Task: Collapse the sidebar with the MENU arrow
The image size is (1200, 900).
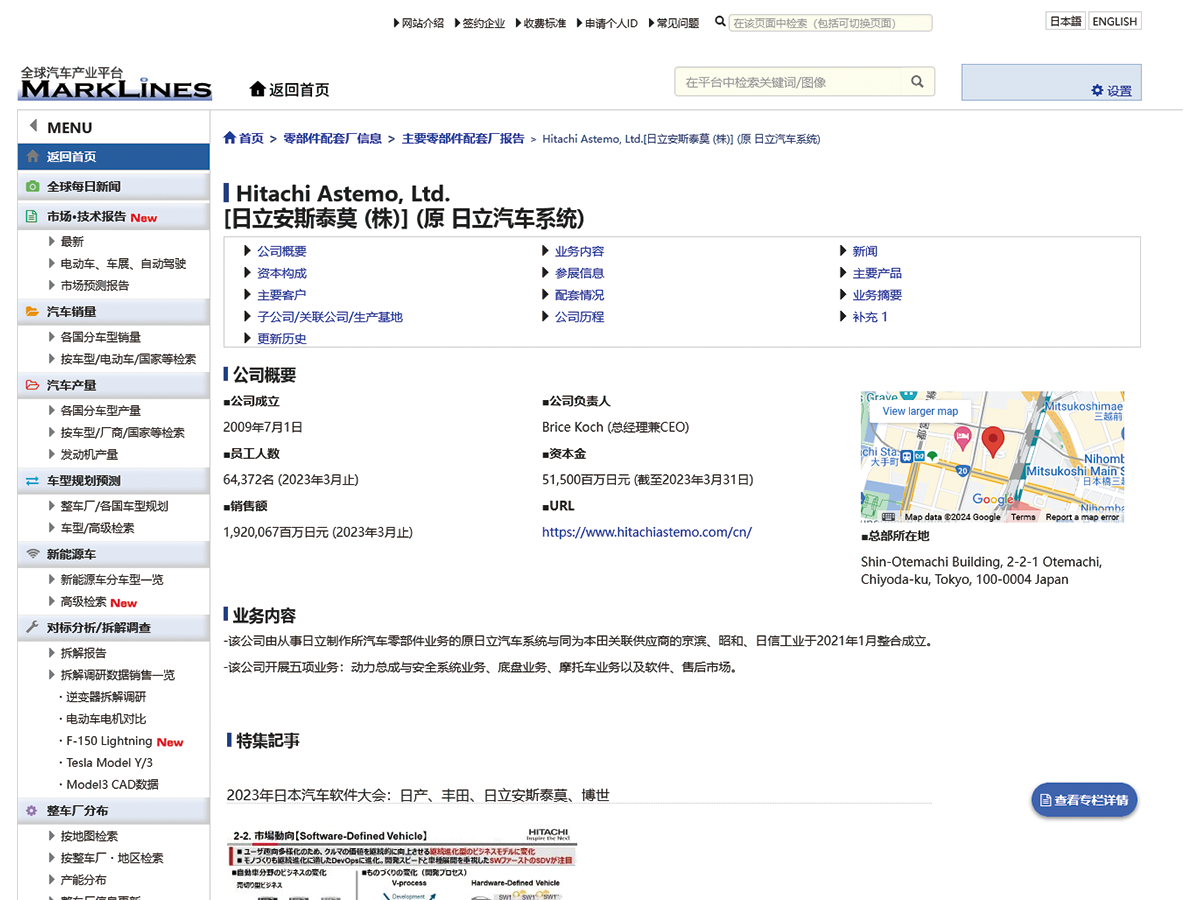Action: coord(33,126)
